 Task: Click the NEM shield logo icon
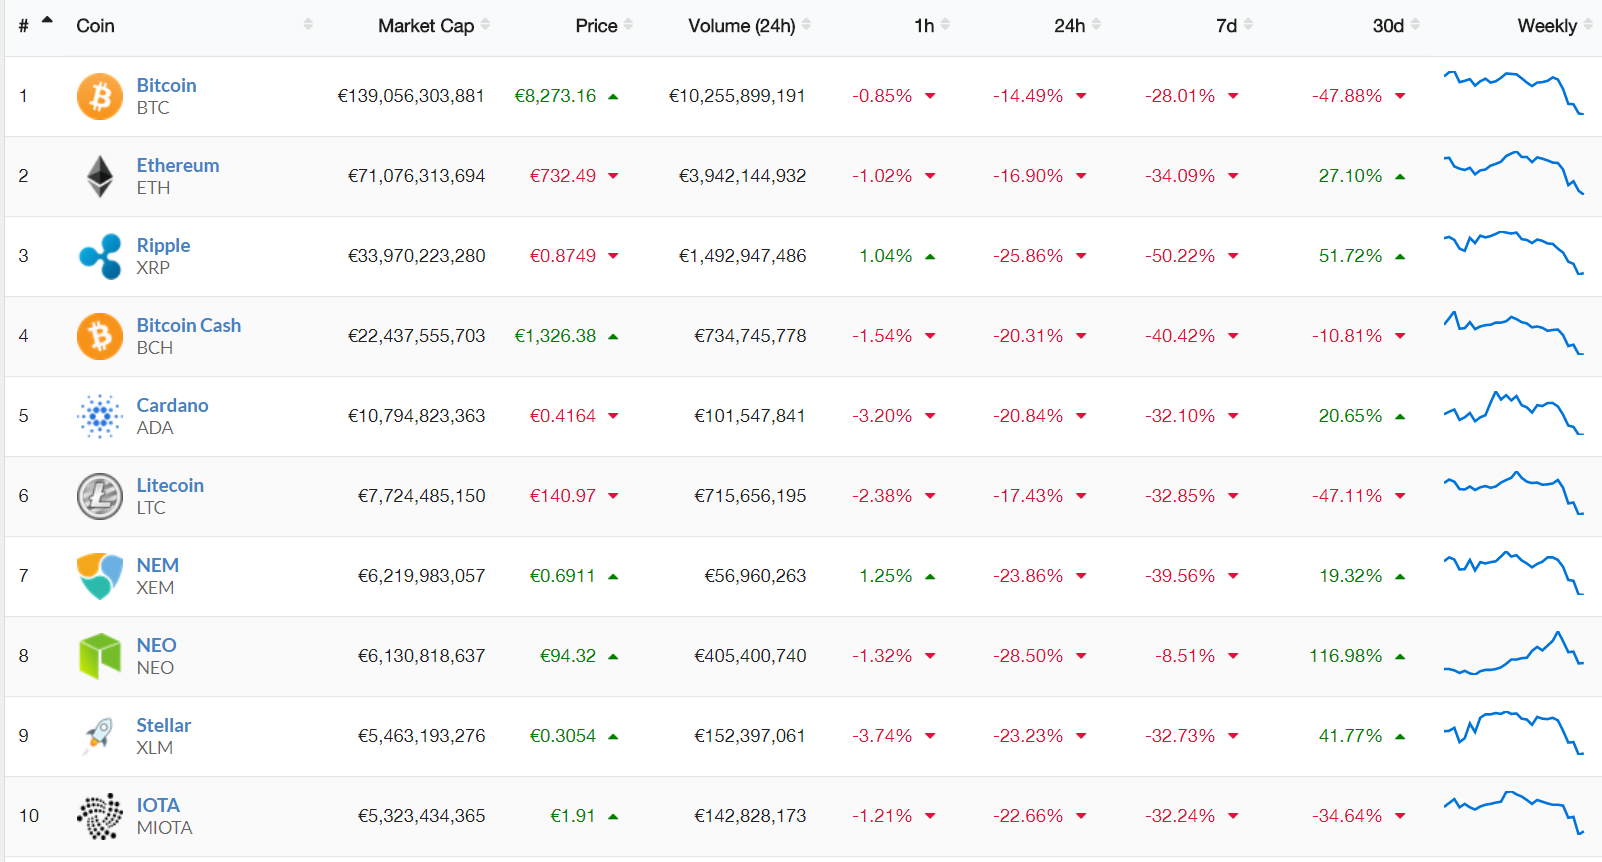pos(100,576)
